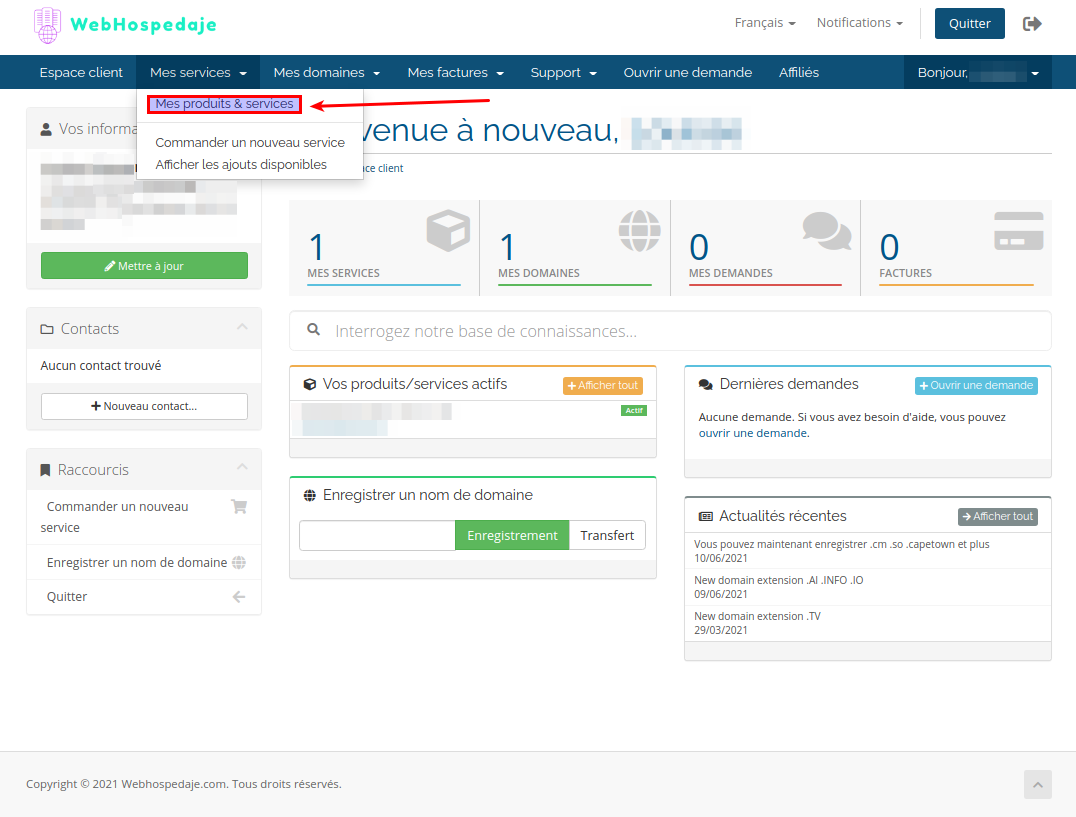Image resolution: width=1076 pixels, height=817 pixels.
Task: Open the Mes domaines dropdown menu
Action: click(327, 72)
